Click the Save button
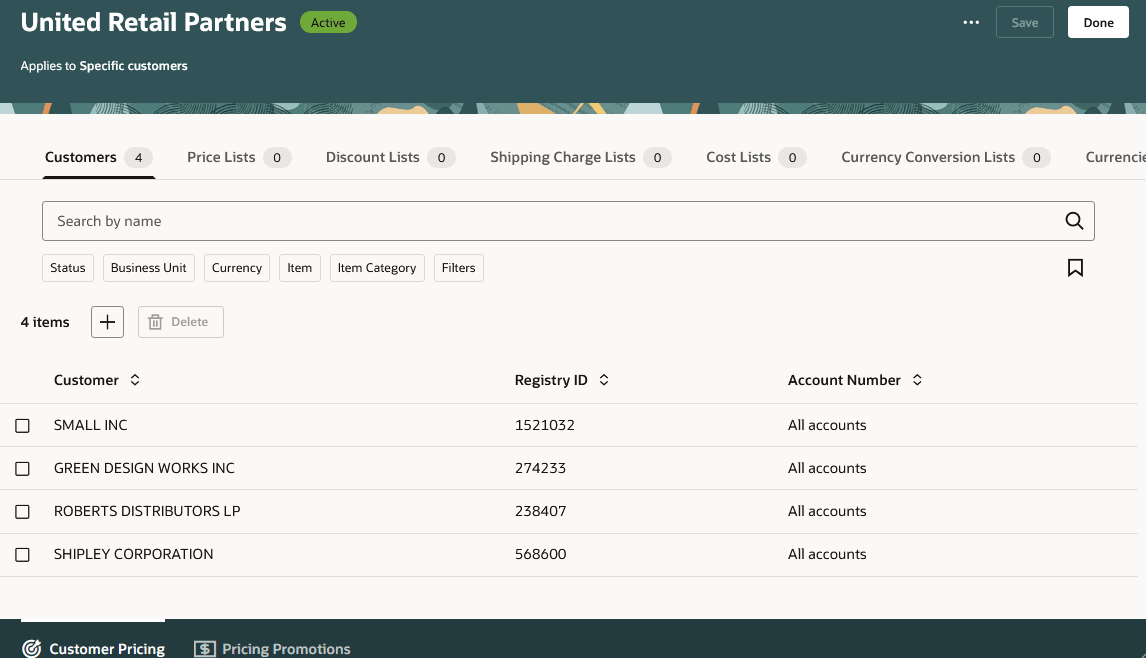 coord(1025,23)
